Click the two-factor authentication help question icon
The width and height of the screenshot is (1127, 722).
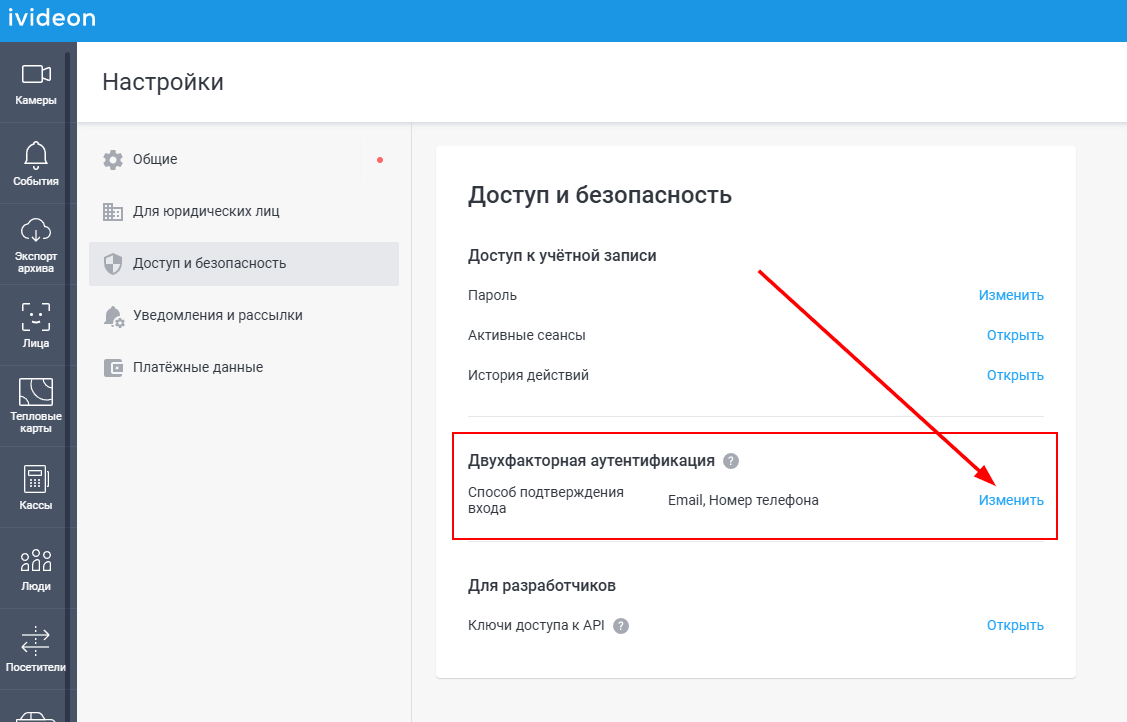click(x=731, y=461)
